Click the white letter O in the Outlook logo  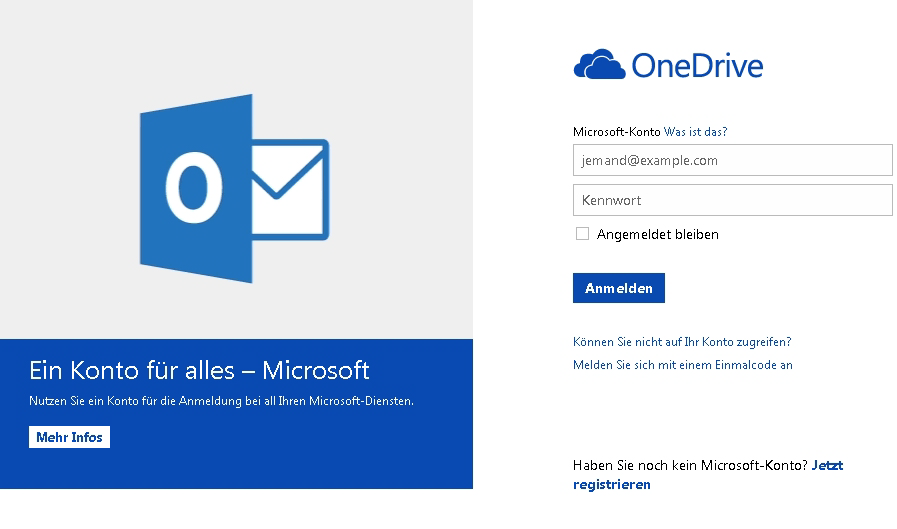point(194,187)
